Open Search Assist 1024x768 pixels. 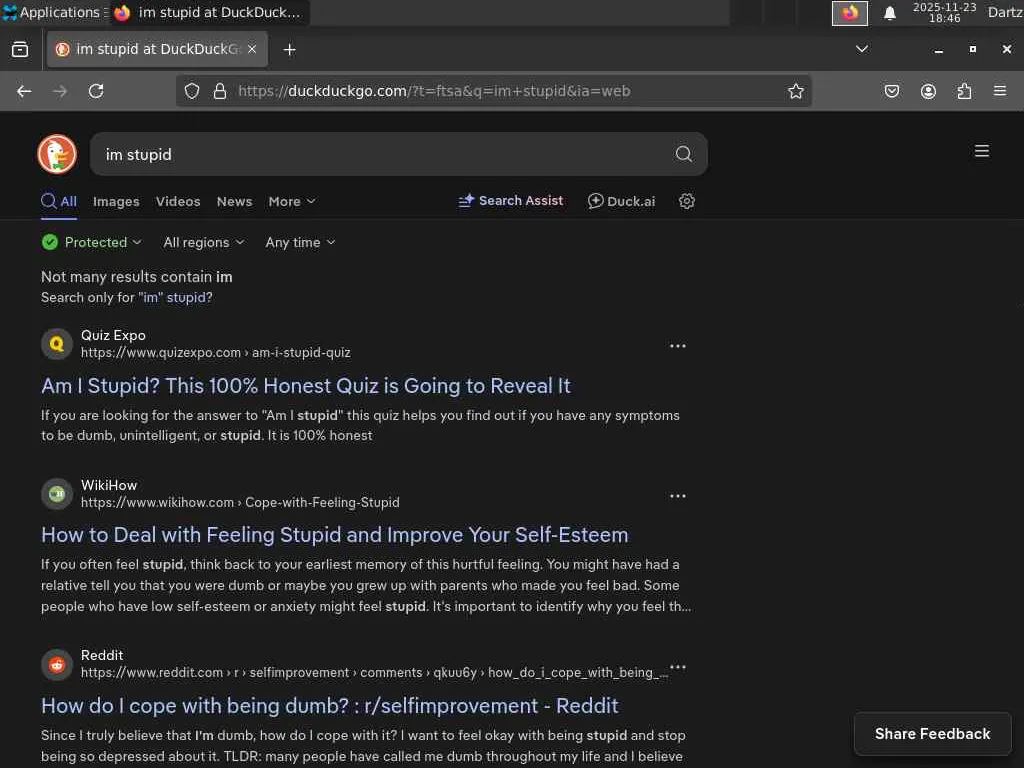pyautogui.click(x=511, y=201)
